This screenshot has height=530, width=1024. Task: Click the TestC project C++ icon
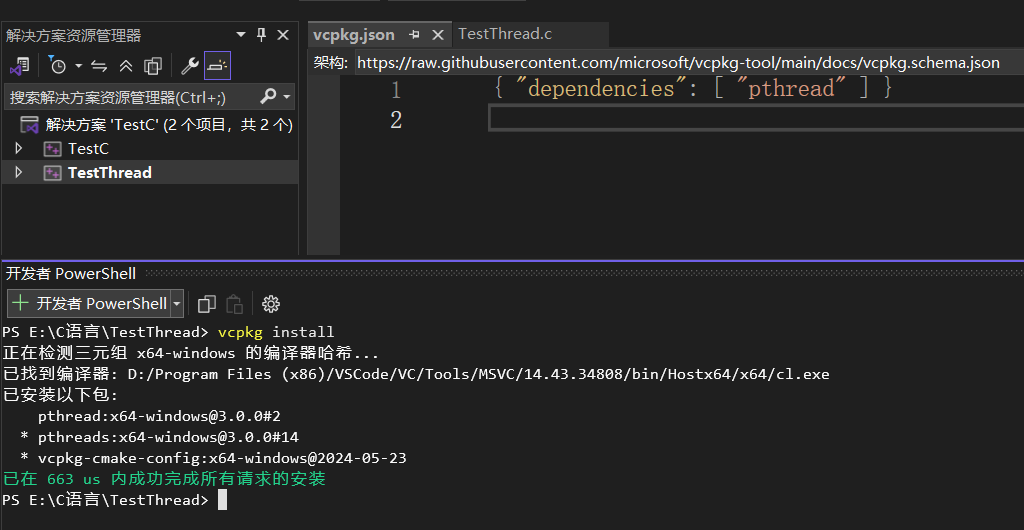(52, 149)
